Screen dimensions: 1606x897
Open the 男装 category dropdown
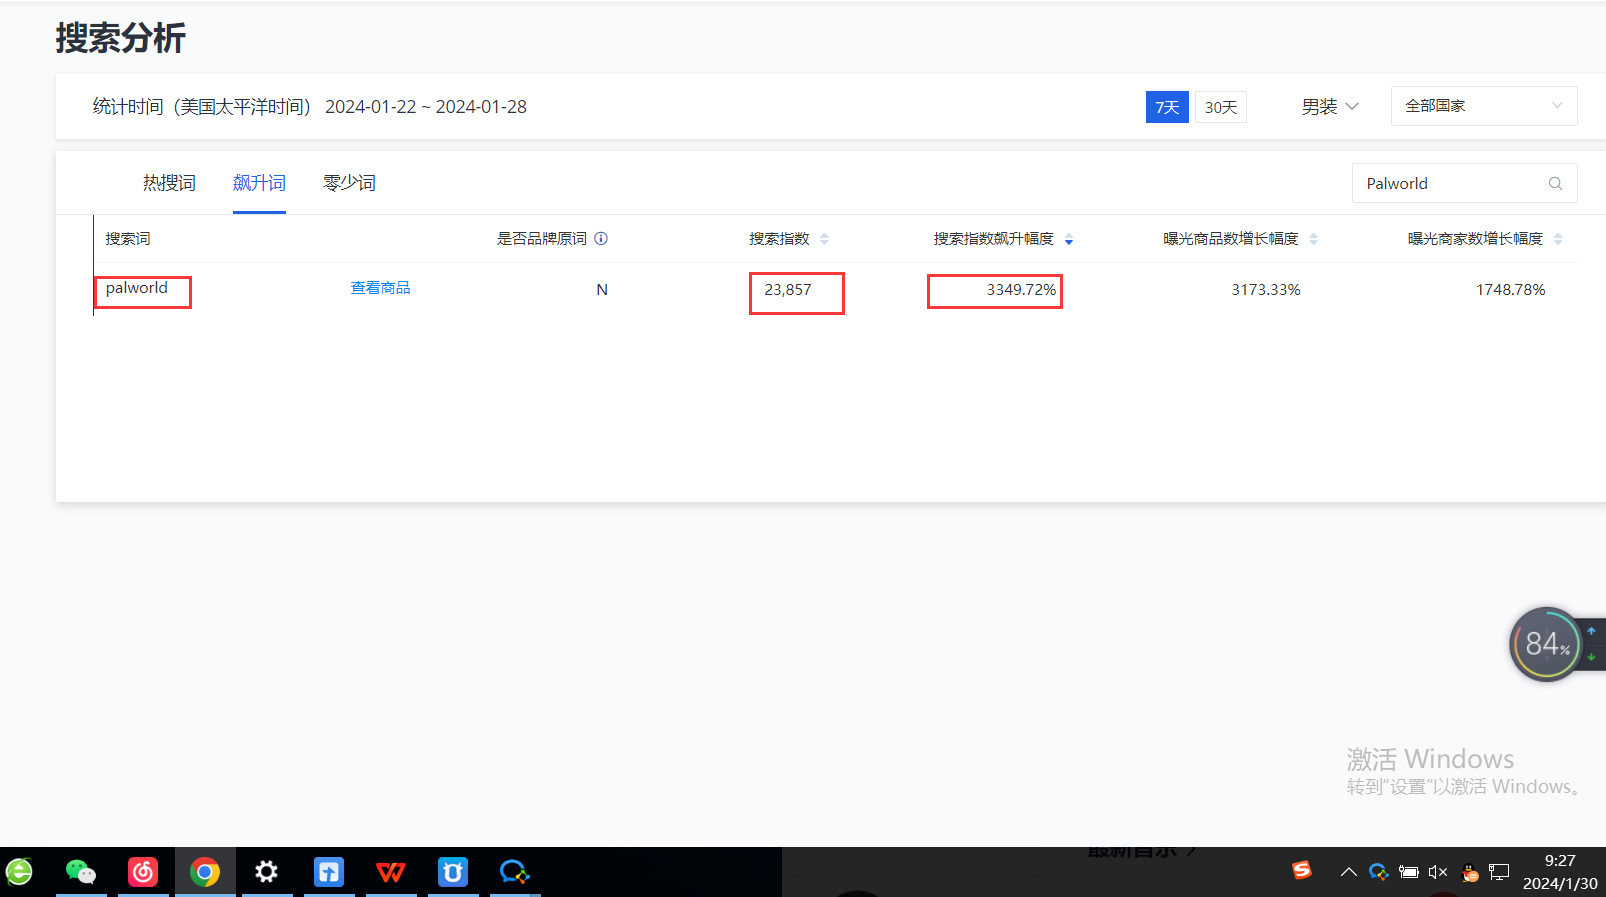(x=1329, y=107)
